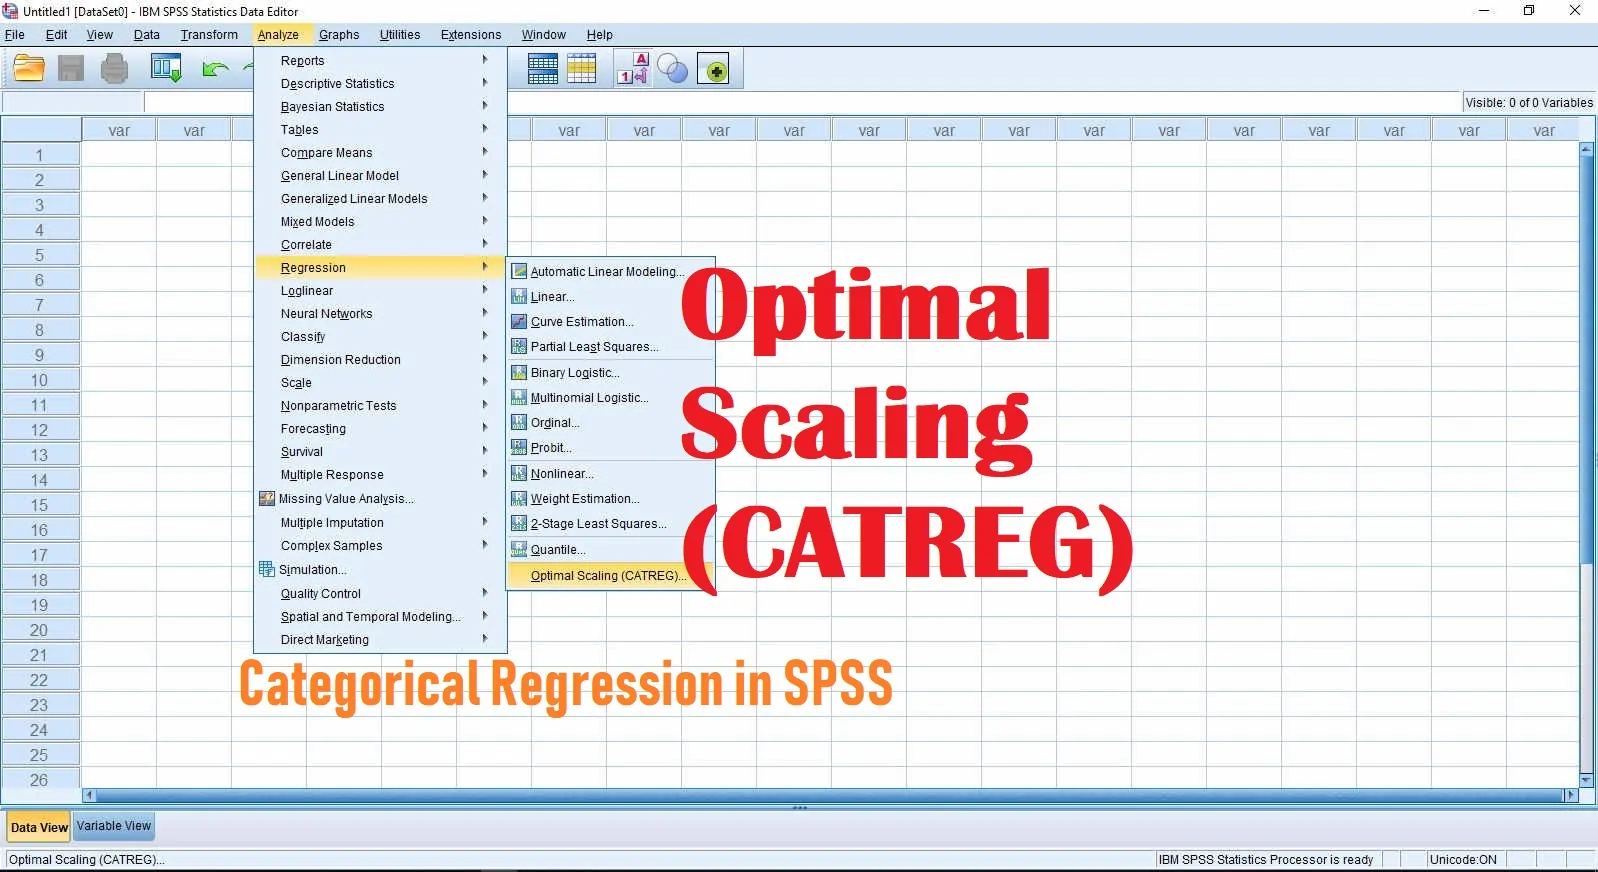Open the Graphs menu

(x=339, y=34)
